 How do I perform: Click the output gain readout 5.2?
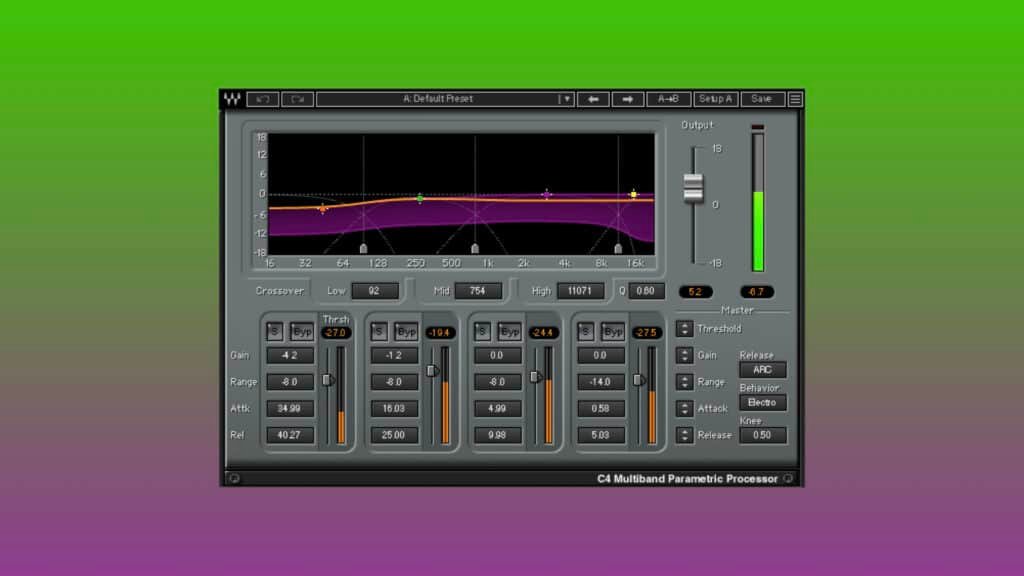(696, 292)
